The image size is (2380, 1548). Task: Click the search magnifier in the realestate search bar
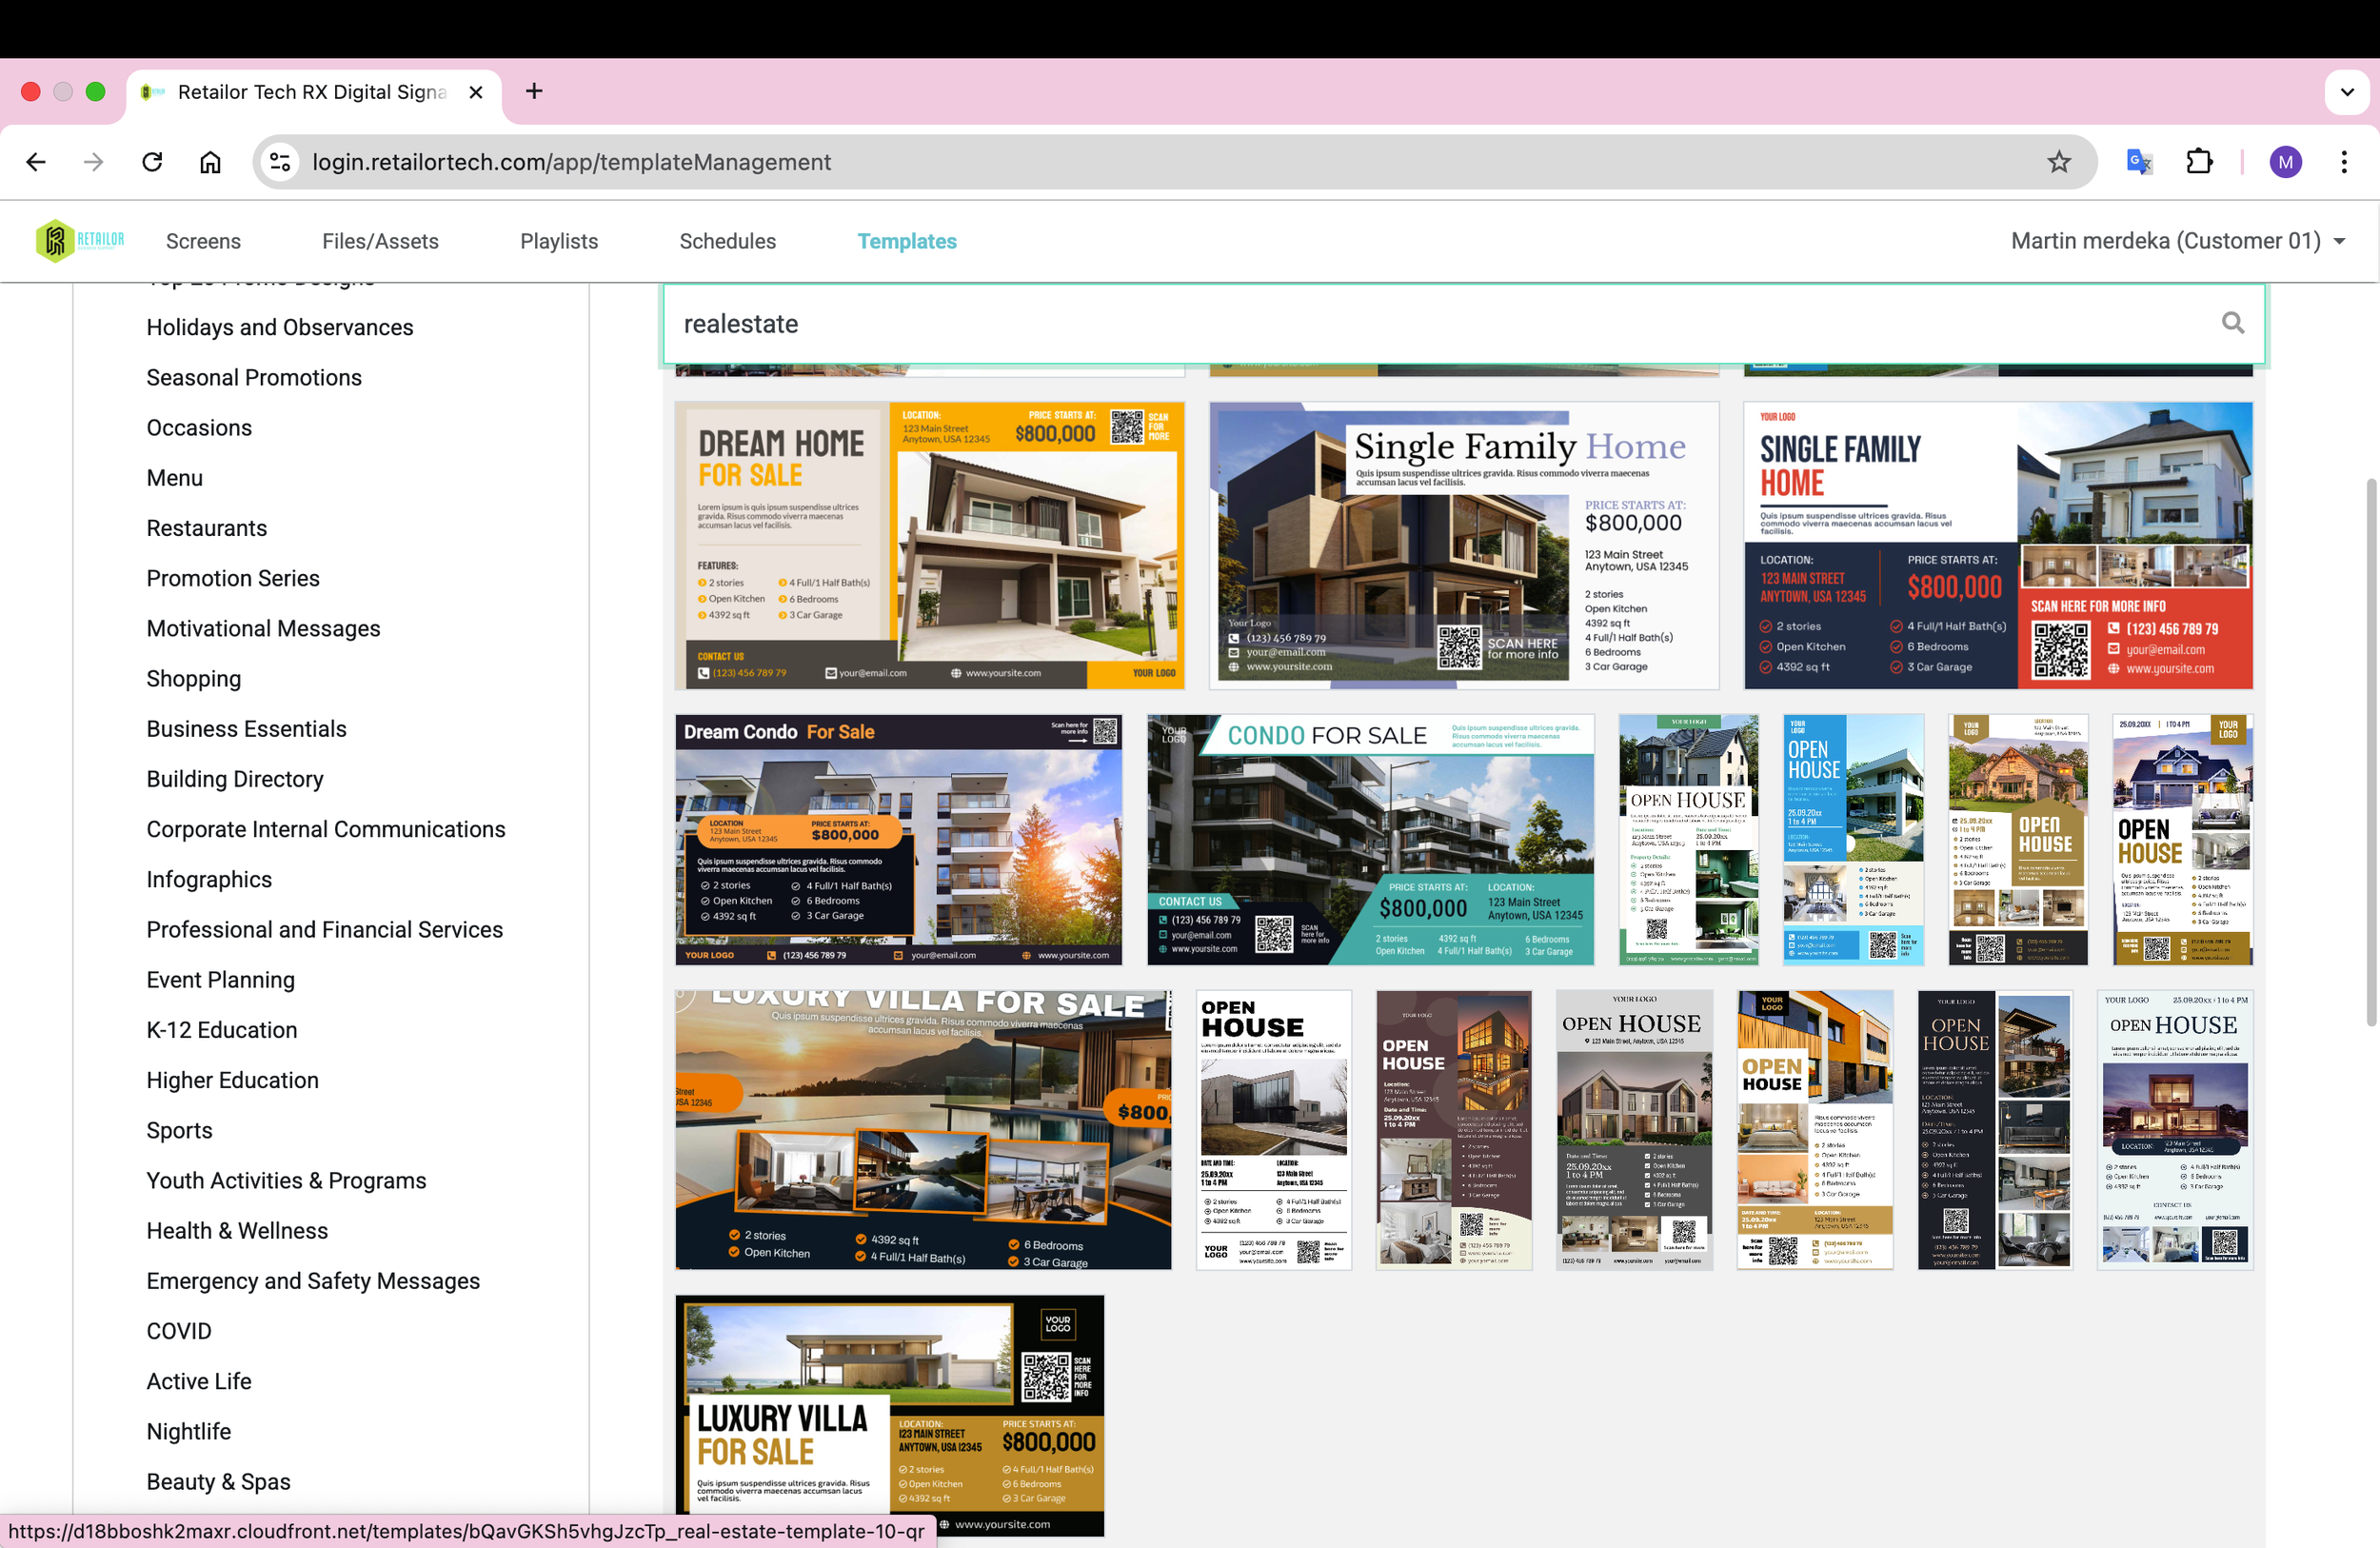(x=2233, y=323)
